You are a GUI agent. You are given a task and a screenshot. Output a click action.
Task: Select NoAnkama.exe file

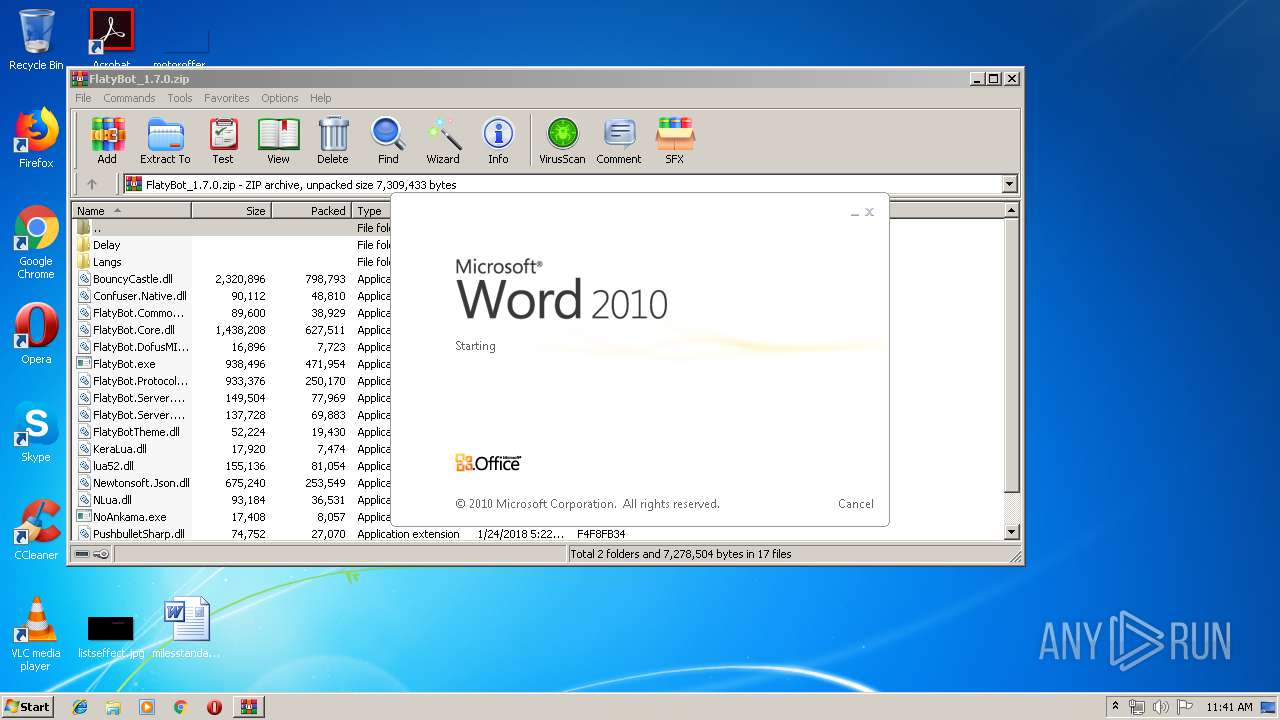tap(129, 517)
